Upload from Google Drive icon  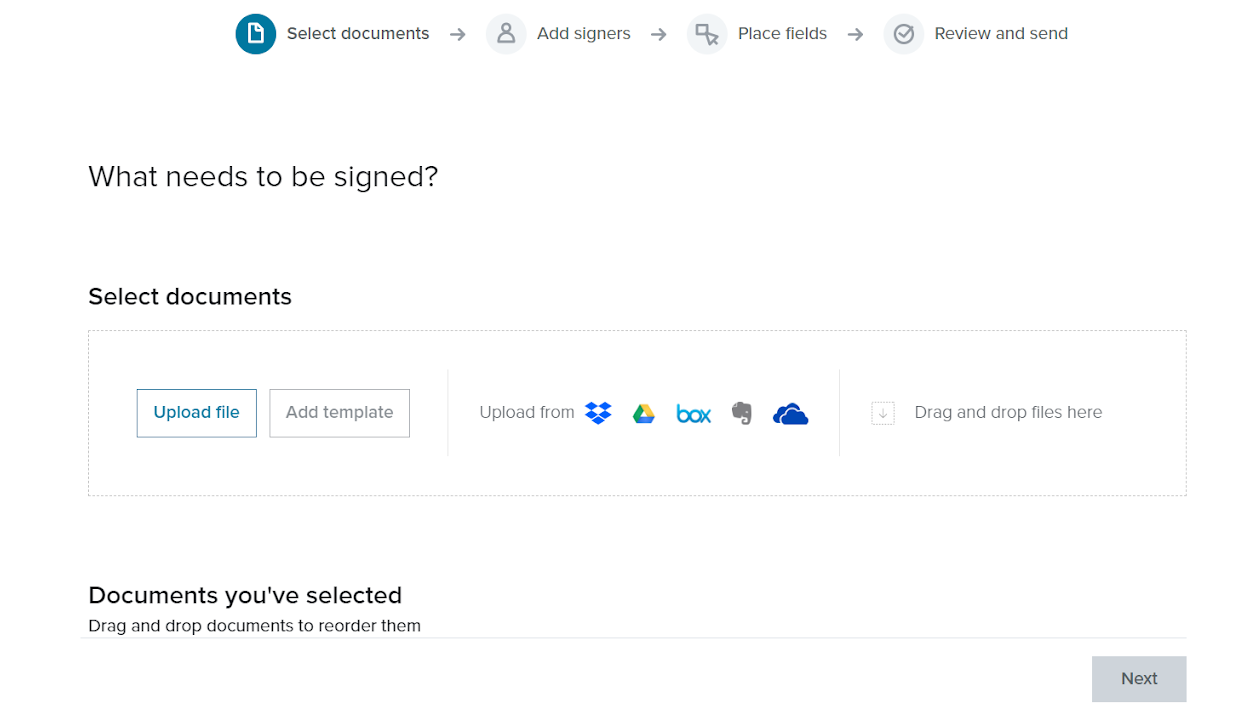[x=644, y=413]
